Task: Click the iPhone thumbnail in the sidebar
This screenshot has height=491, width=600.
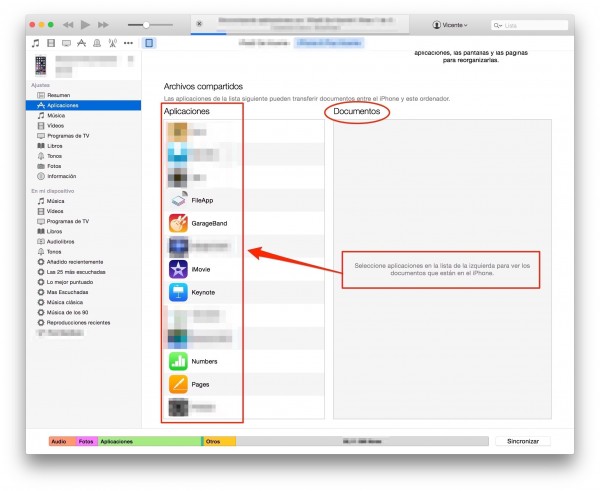Action: click(x=41, y=65)
